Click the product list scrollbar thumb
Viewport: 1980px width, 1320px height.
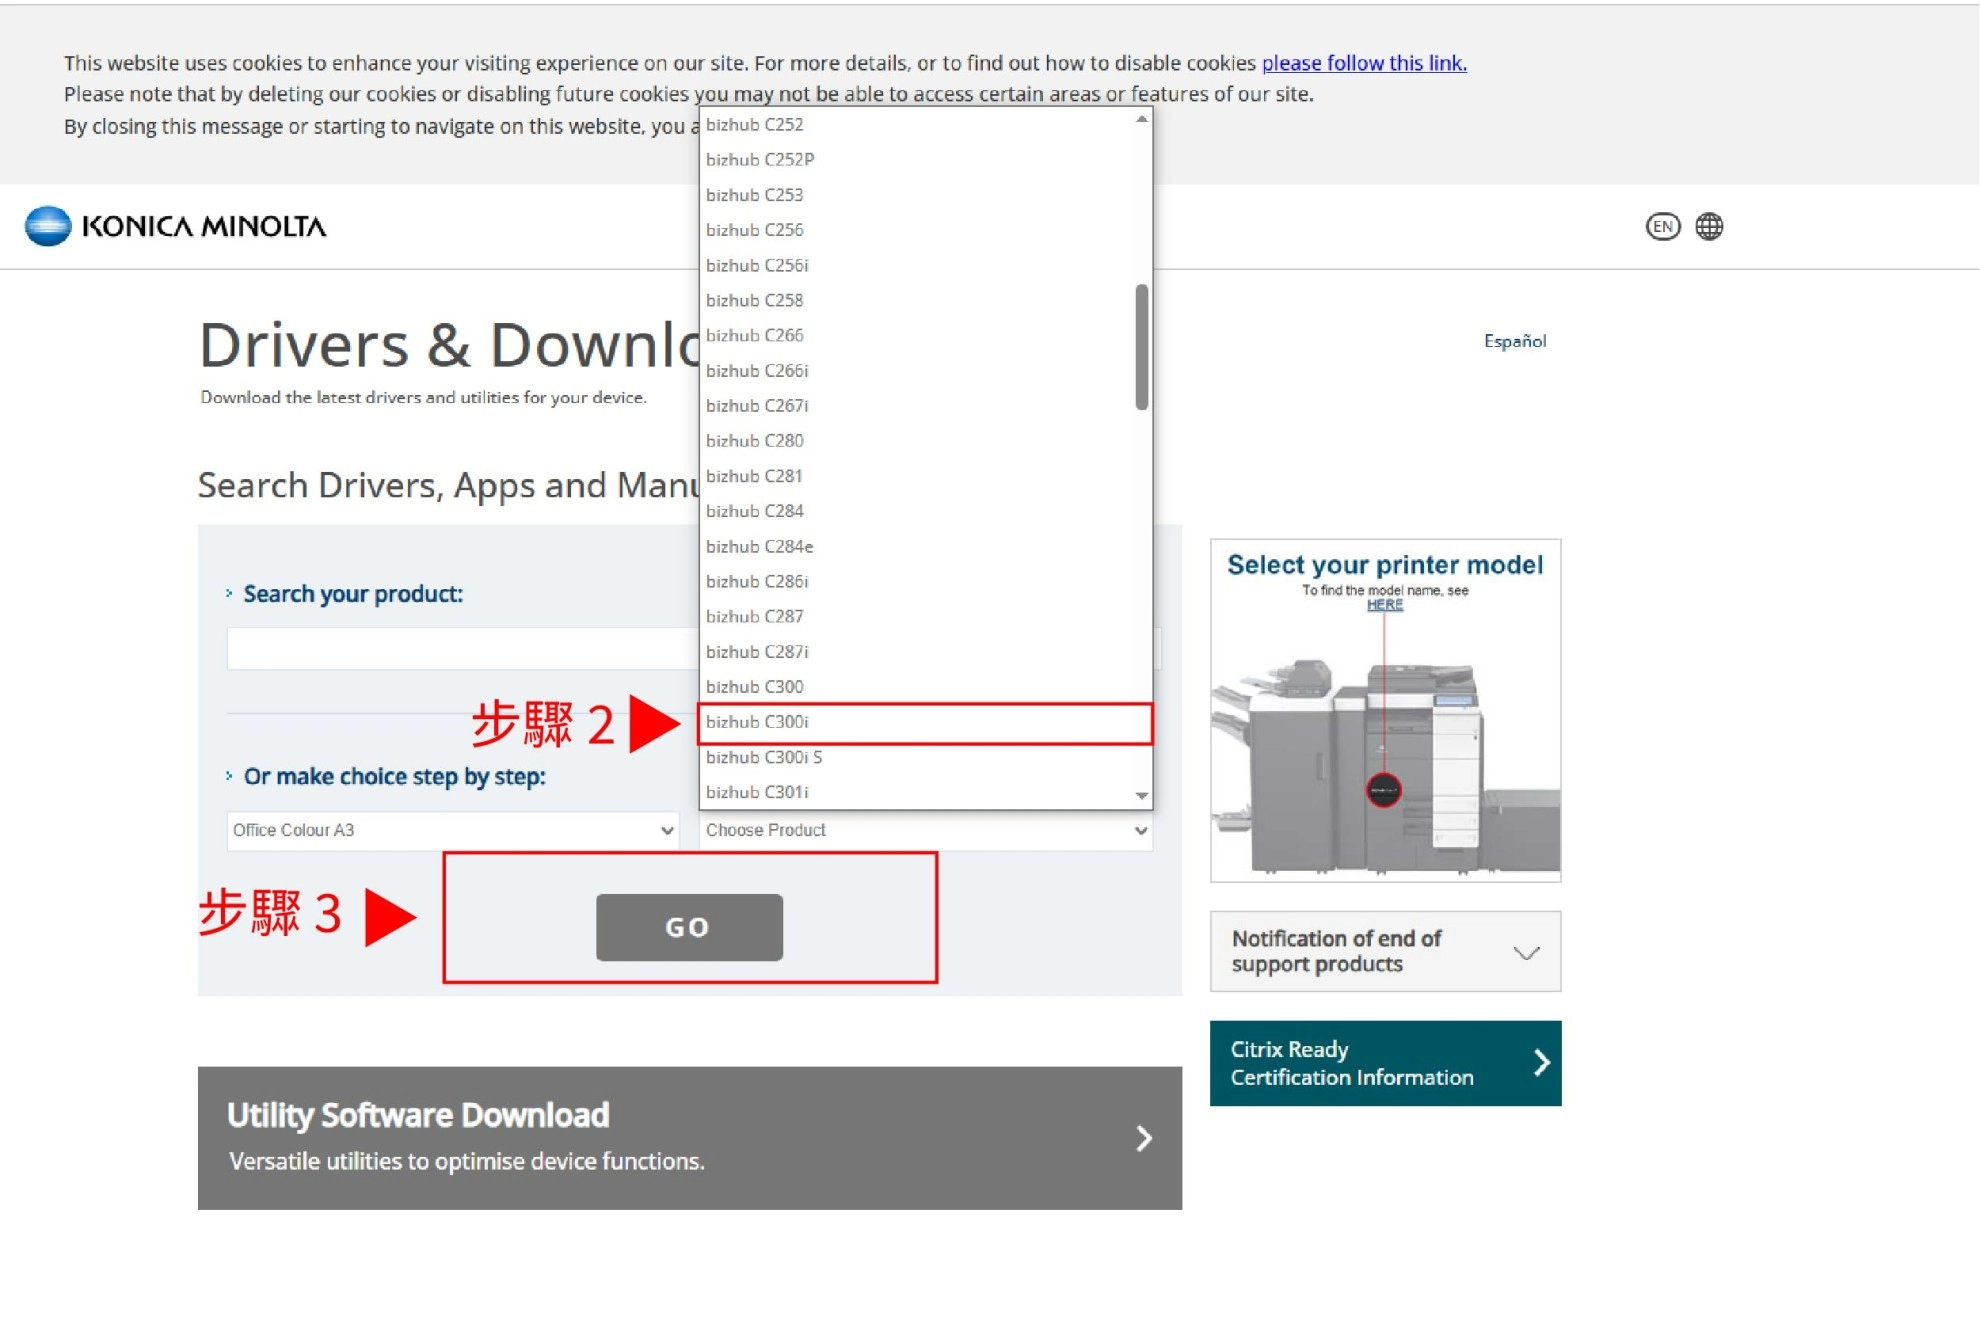tap(1141, 347)
